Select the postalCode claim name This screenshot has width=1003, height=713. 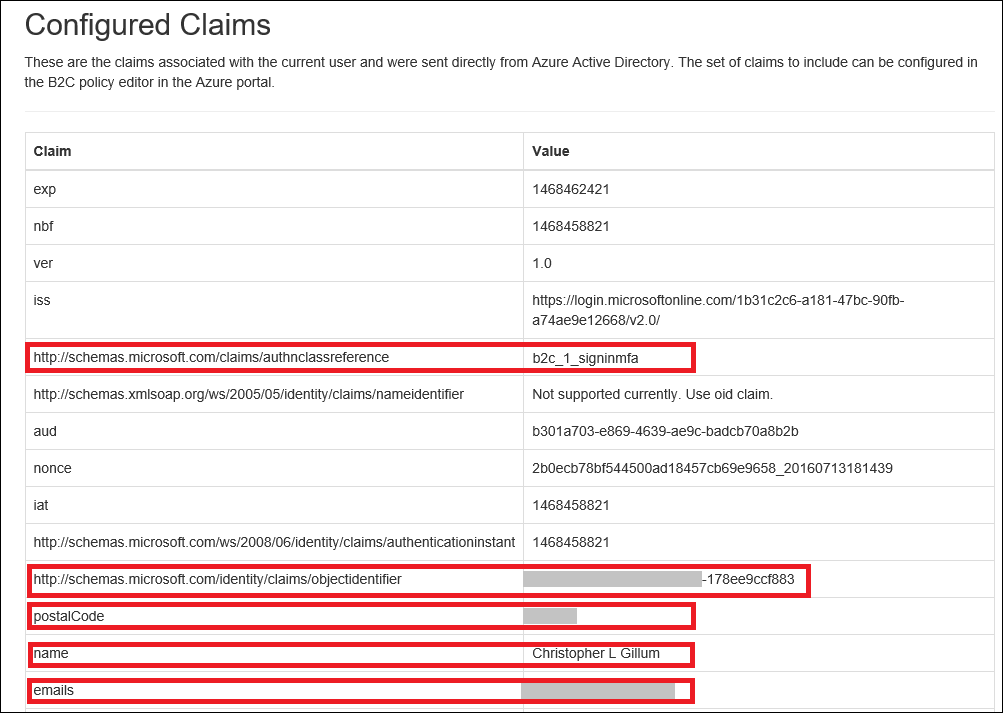tap(69, 616)
